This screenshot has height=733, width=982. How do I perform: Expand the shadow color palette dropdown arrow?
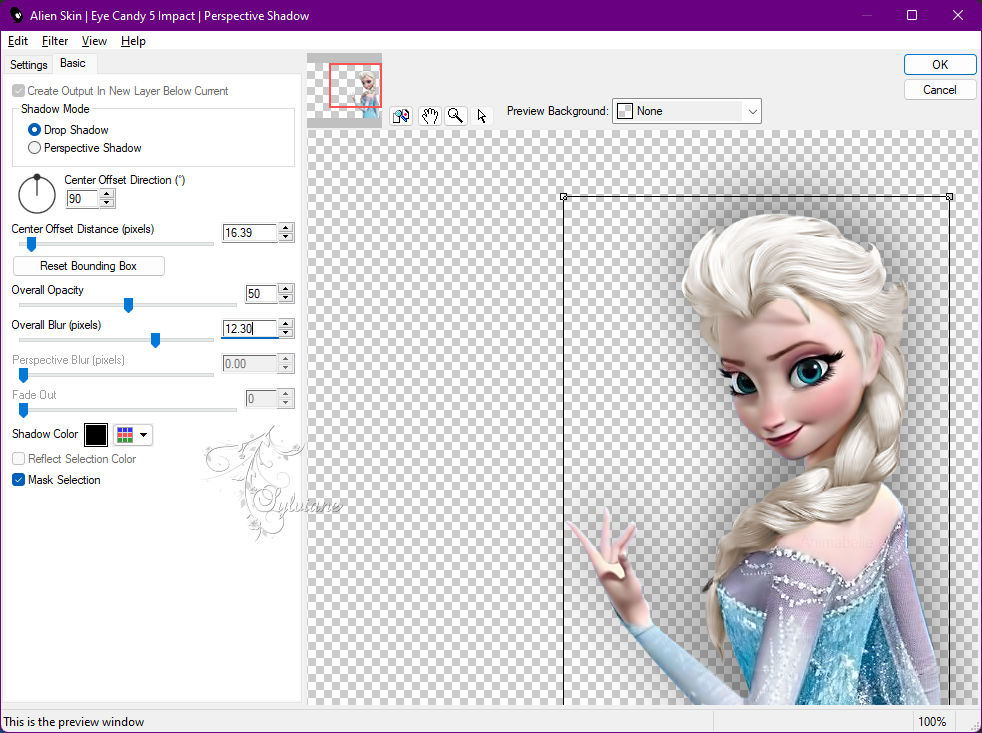pyautogui.click(x=143, y=435)
